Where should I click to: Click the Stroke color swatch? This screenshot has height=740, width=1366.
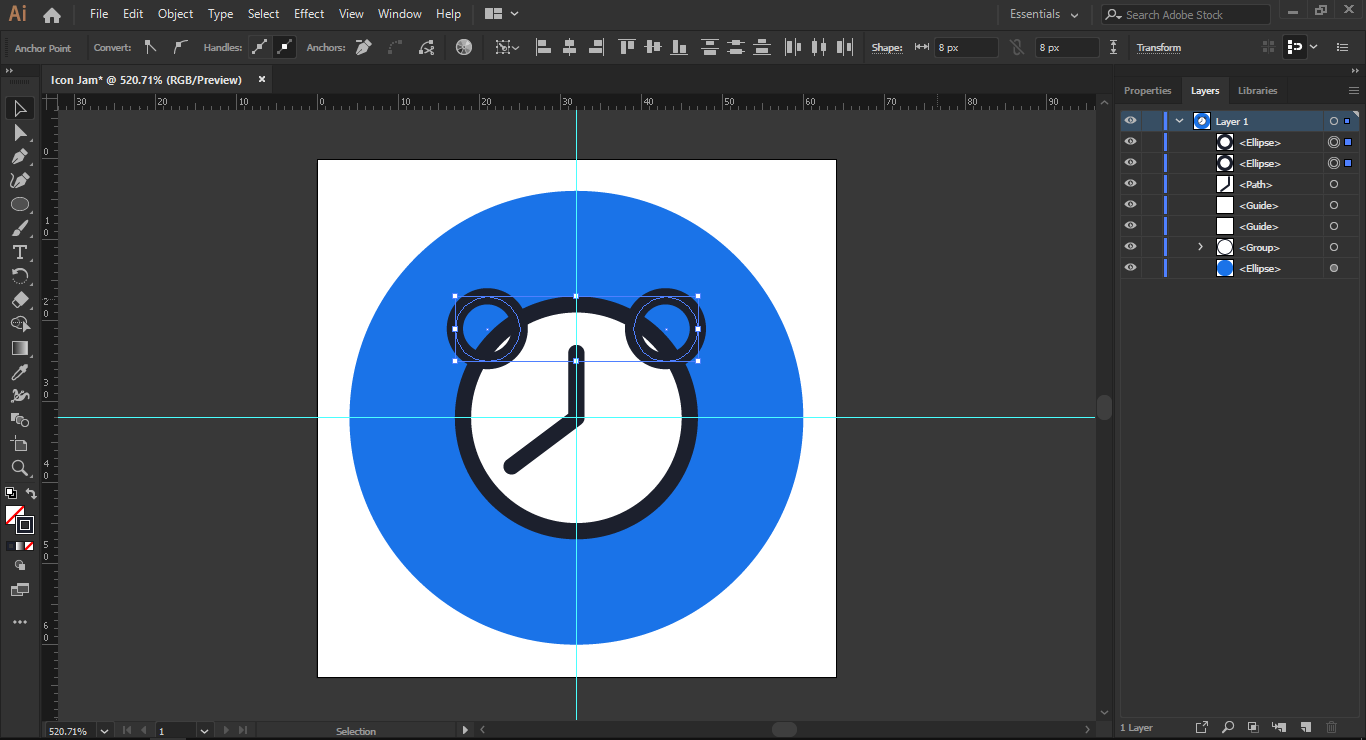click(x=25, y=525)
